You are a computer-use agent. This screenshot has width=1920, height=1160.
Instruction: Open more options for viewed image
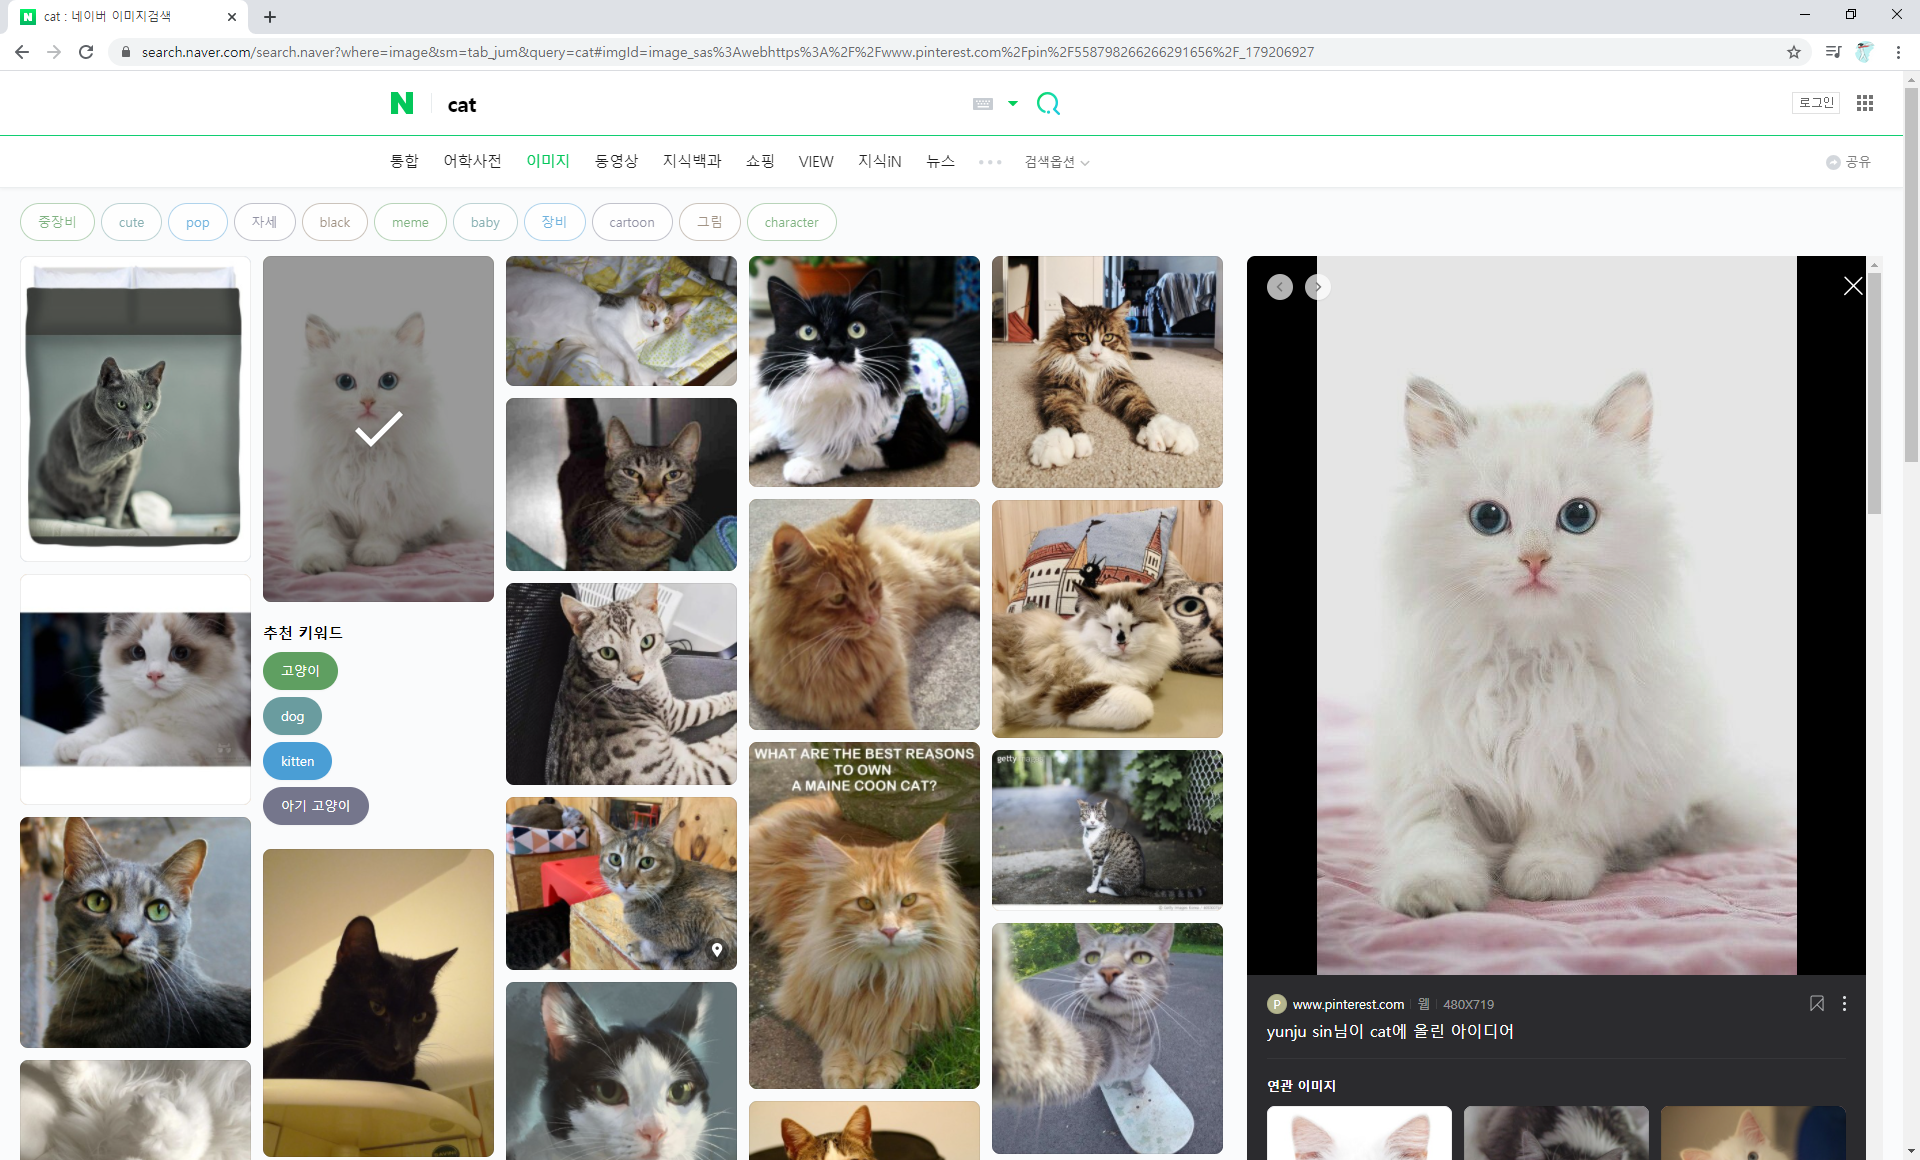(x=1844, y=1003)
